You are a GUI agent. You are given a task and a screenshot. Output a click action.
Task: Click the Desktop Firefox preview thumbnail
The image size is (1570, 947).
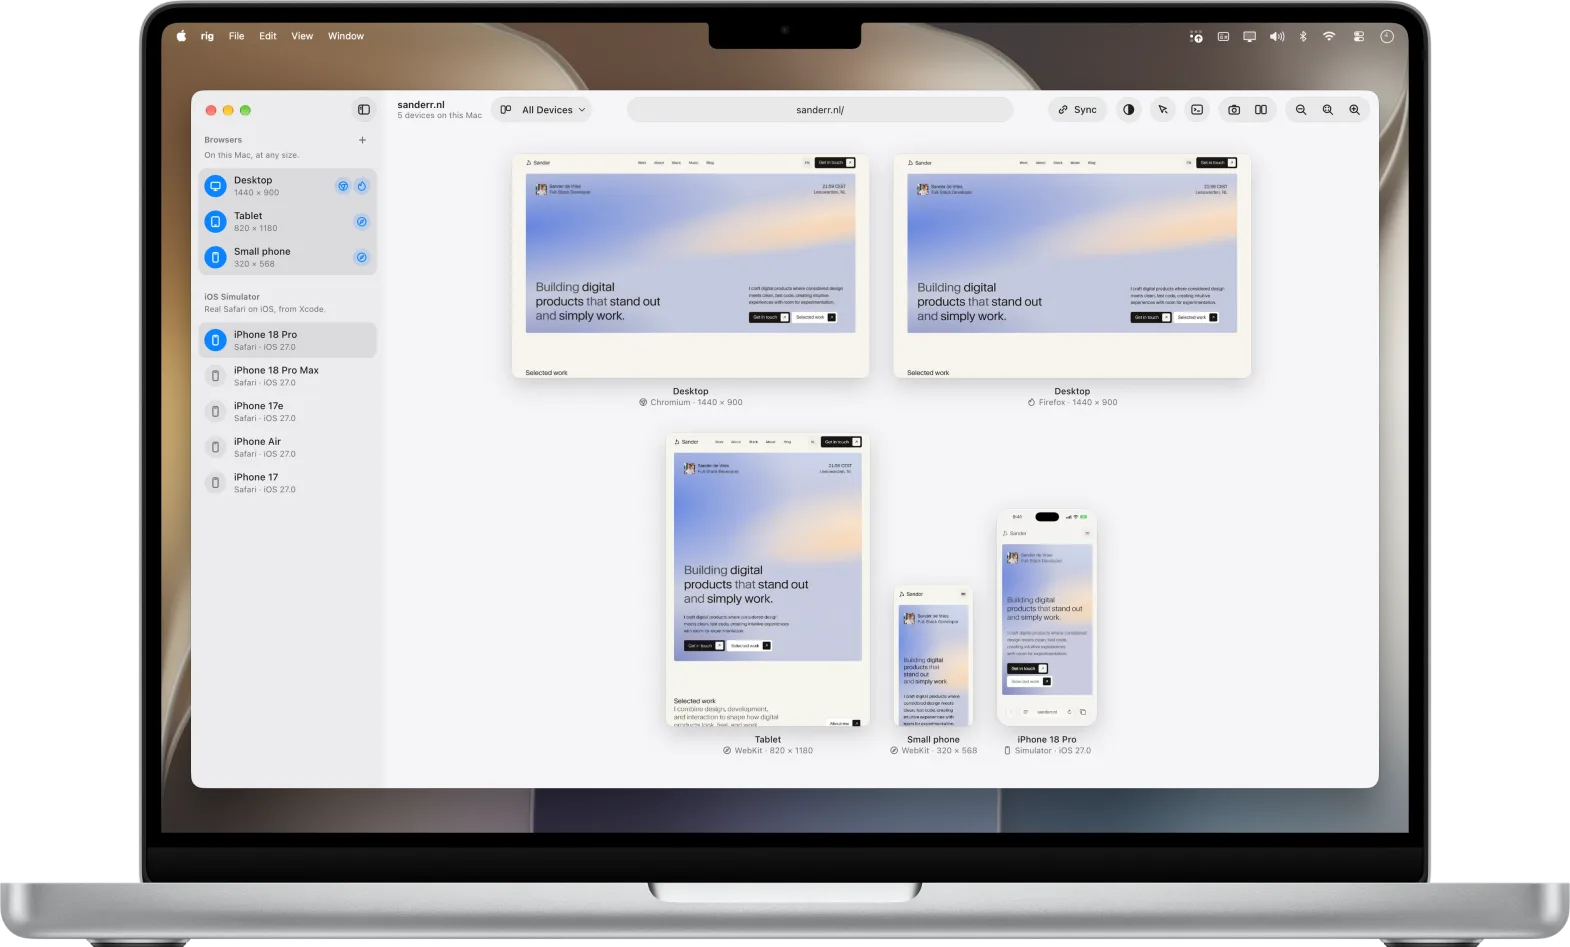coord(1072,266)
